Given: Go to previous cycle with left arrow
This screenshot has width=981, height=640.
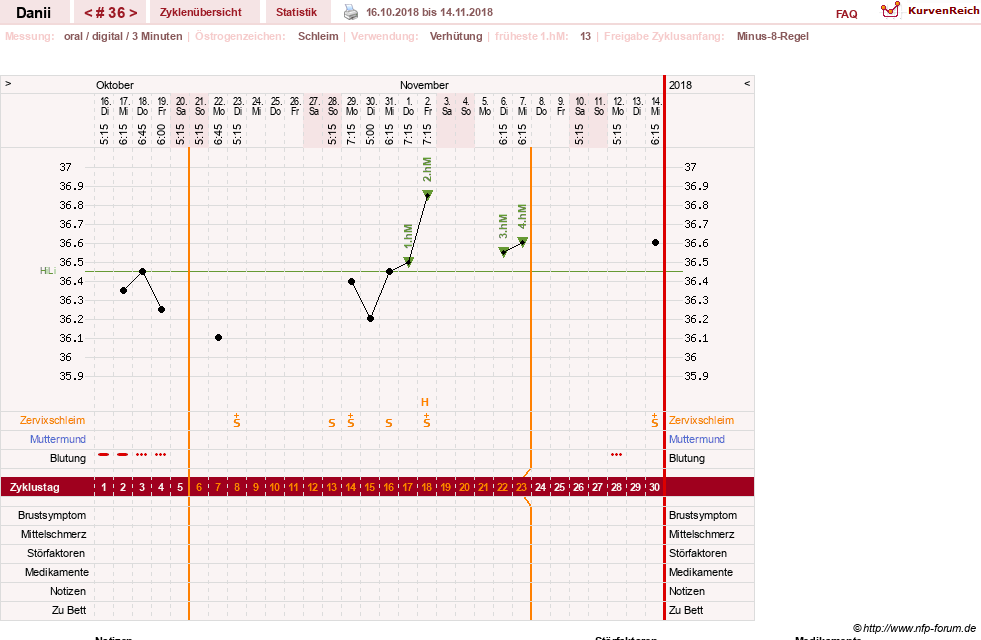Looking at the screenshot, I should [x=88, y=13].
